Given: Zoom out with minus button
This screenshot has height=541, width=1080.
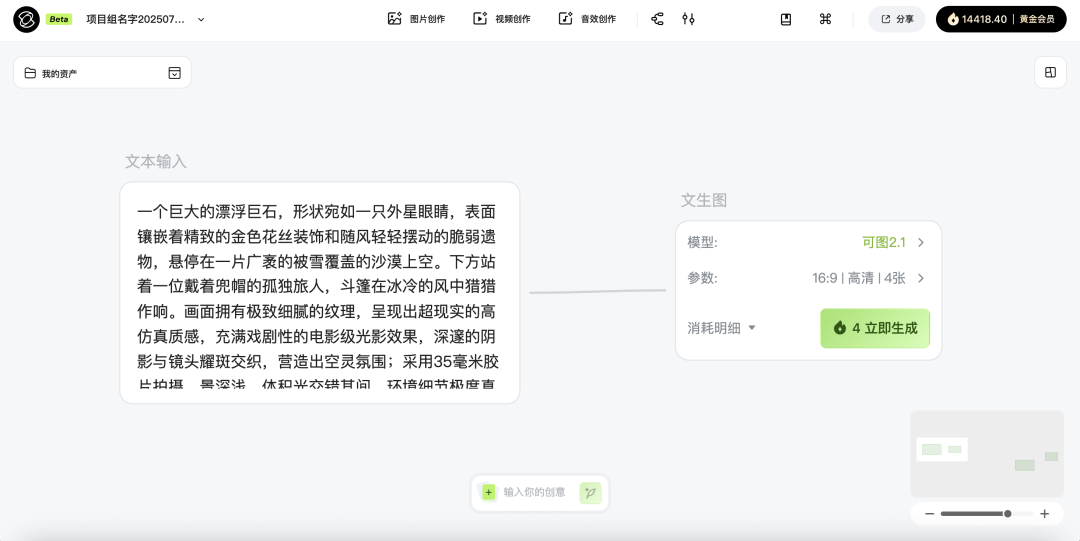Looking at the screenshot, I should pos(929,513).
